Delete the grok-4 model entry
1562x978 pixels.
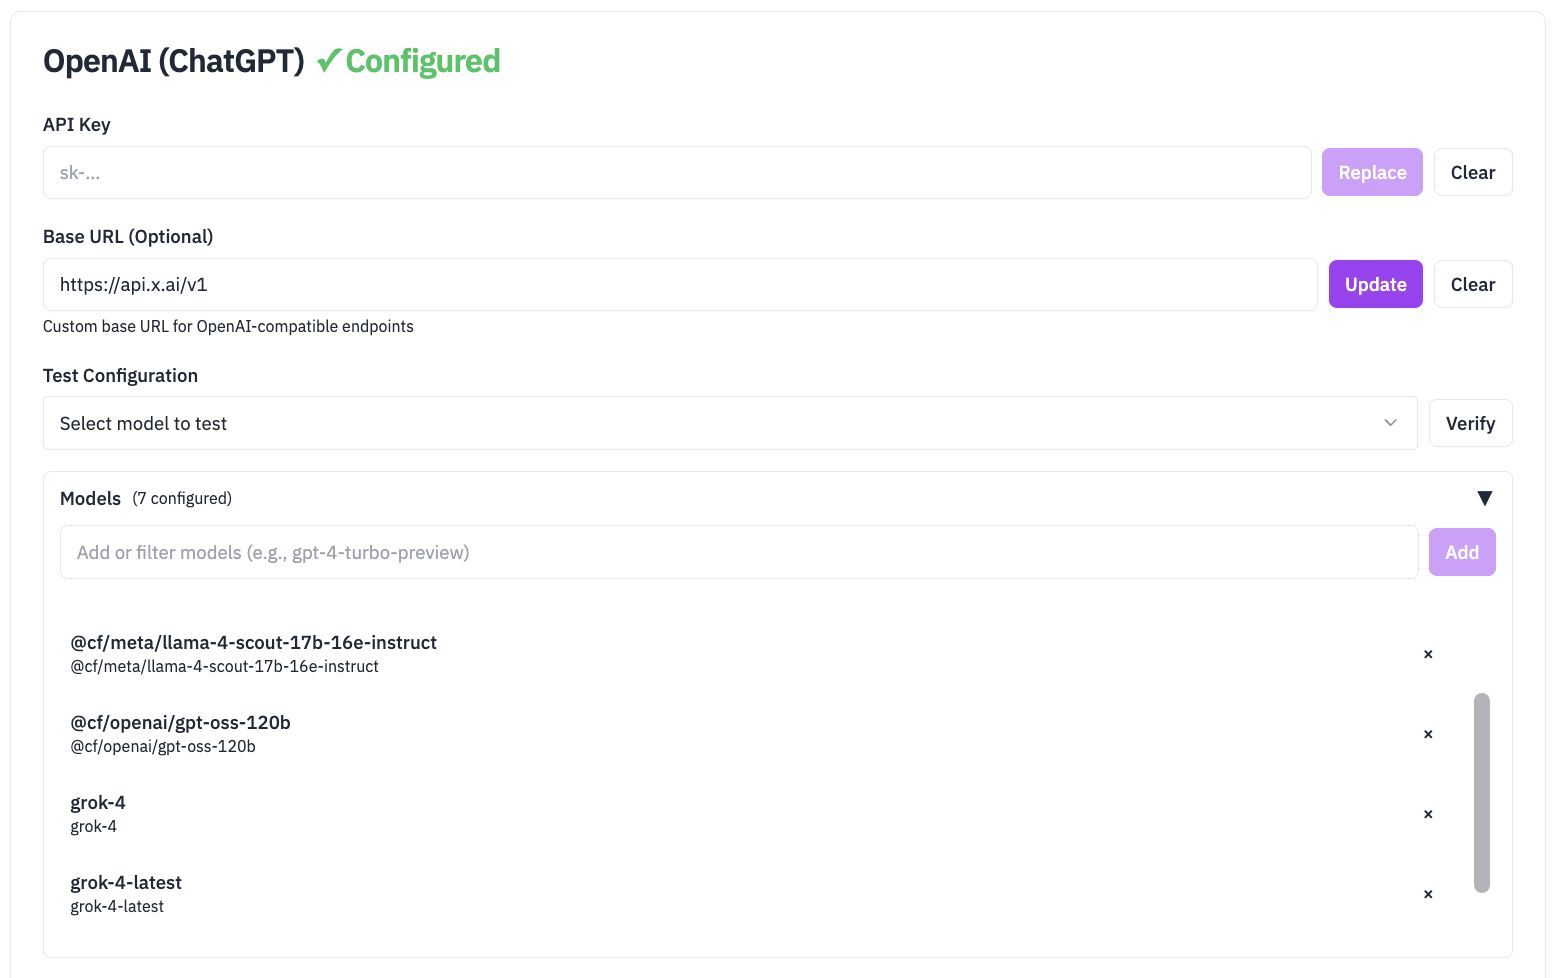pos(1428,814)
